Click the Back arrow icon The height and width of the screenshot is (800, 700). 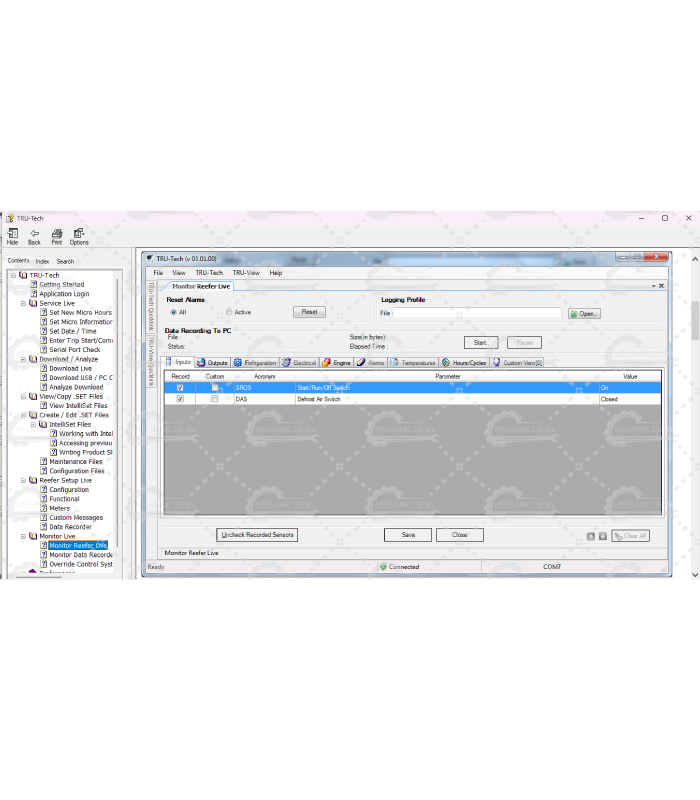[x=34, y=233]
